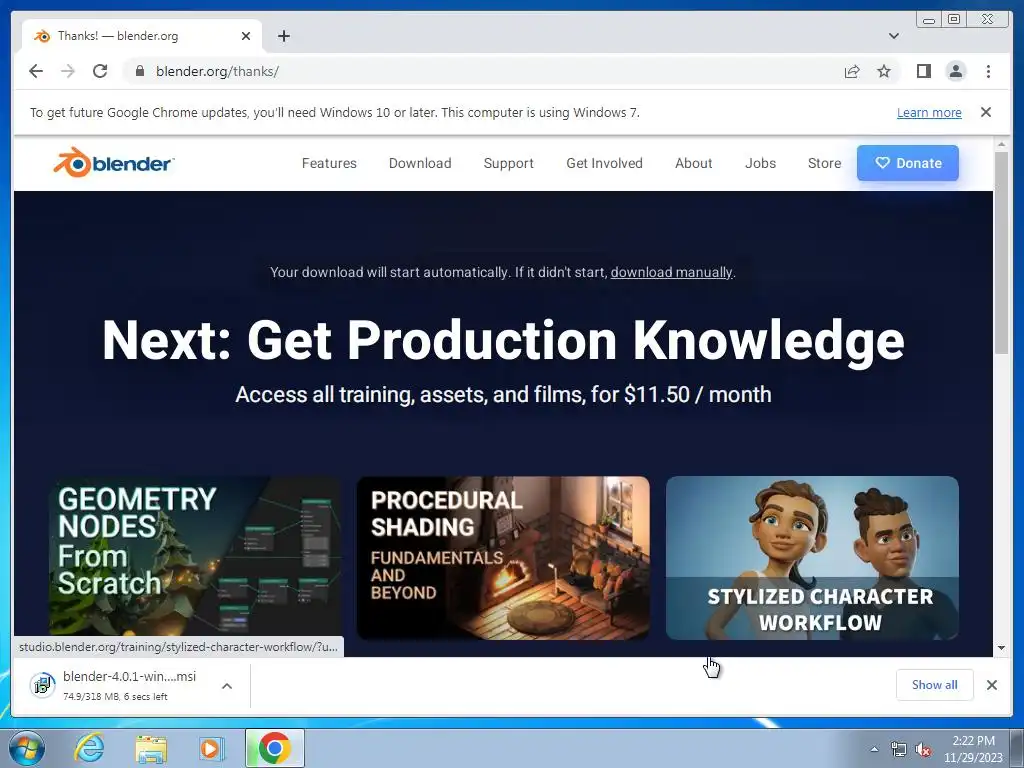The image size is (1024, 768).
Task: Click the blue Donate button
Action: click(908, 163)
